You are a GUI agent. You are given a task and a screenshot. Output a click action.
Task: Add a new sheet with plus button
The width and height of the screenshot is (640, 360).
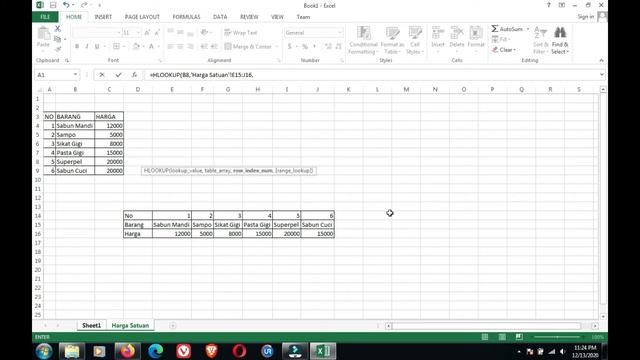pyautogui.click(x=173, y=325)
